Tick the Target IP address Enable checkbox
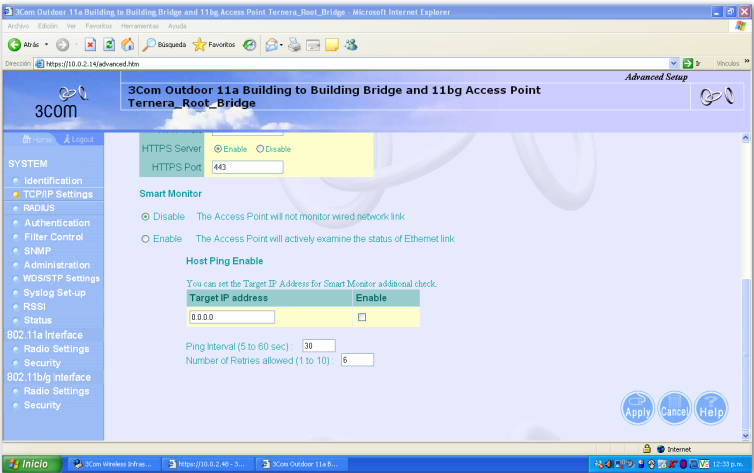 [x=362, y=317]
